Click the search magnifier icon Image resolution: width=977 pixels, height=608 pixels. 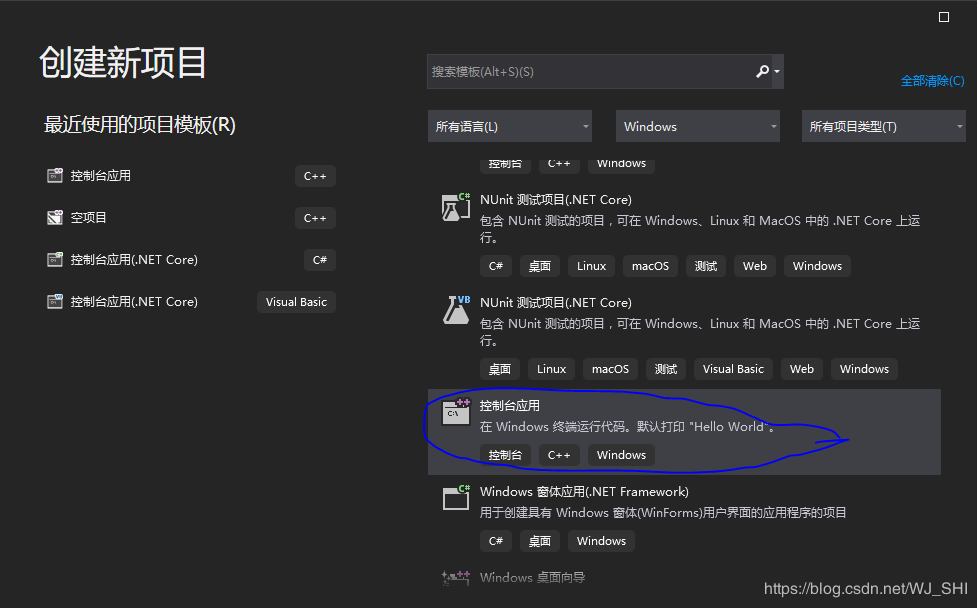(762, 72)
